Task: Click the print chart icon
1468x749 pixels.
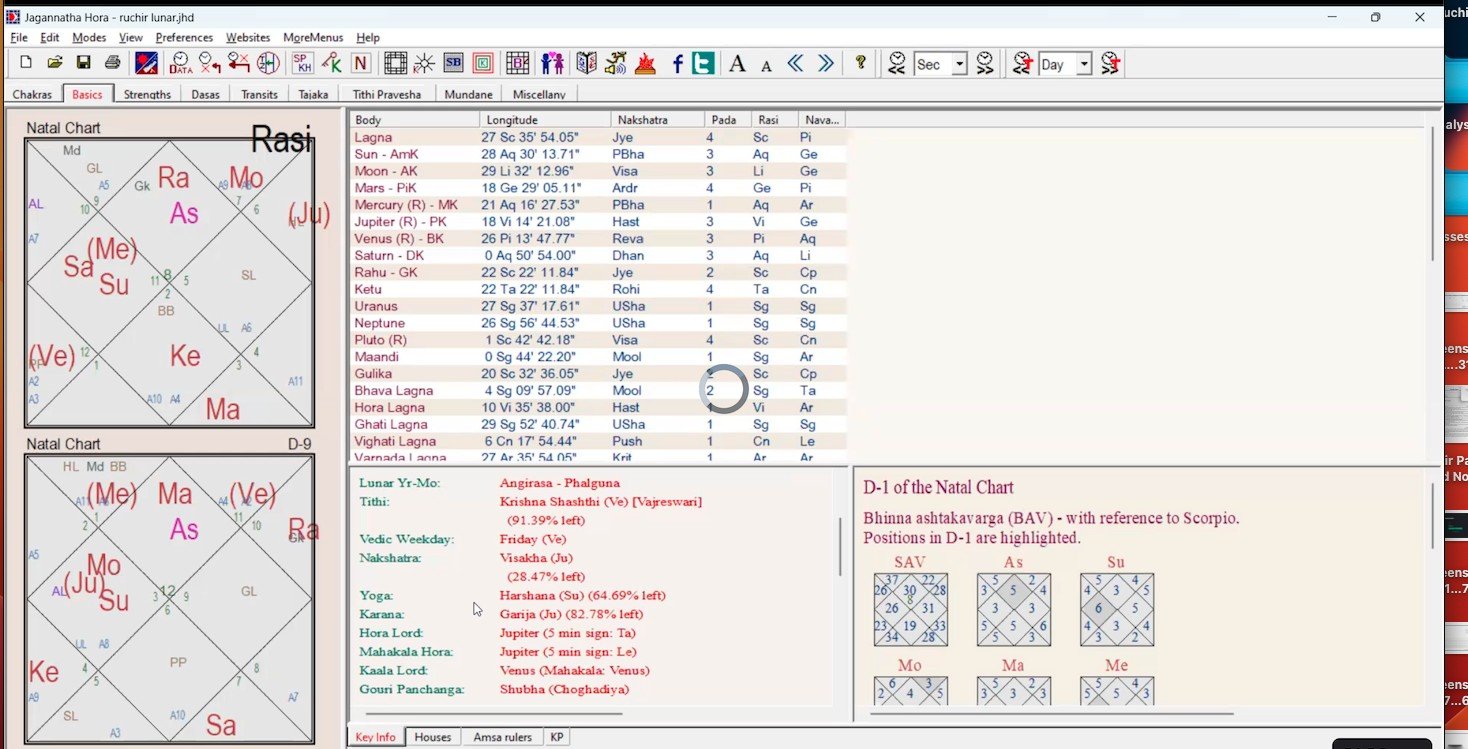Action: click(x=113, y=64)
